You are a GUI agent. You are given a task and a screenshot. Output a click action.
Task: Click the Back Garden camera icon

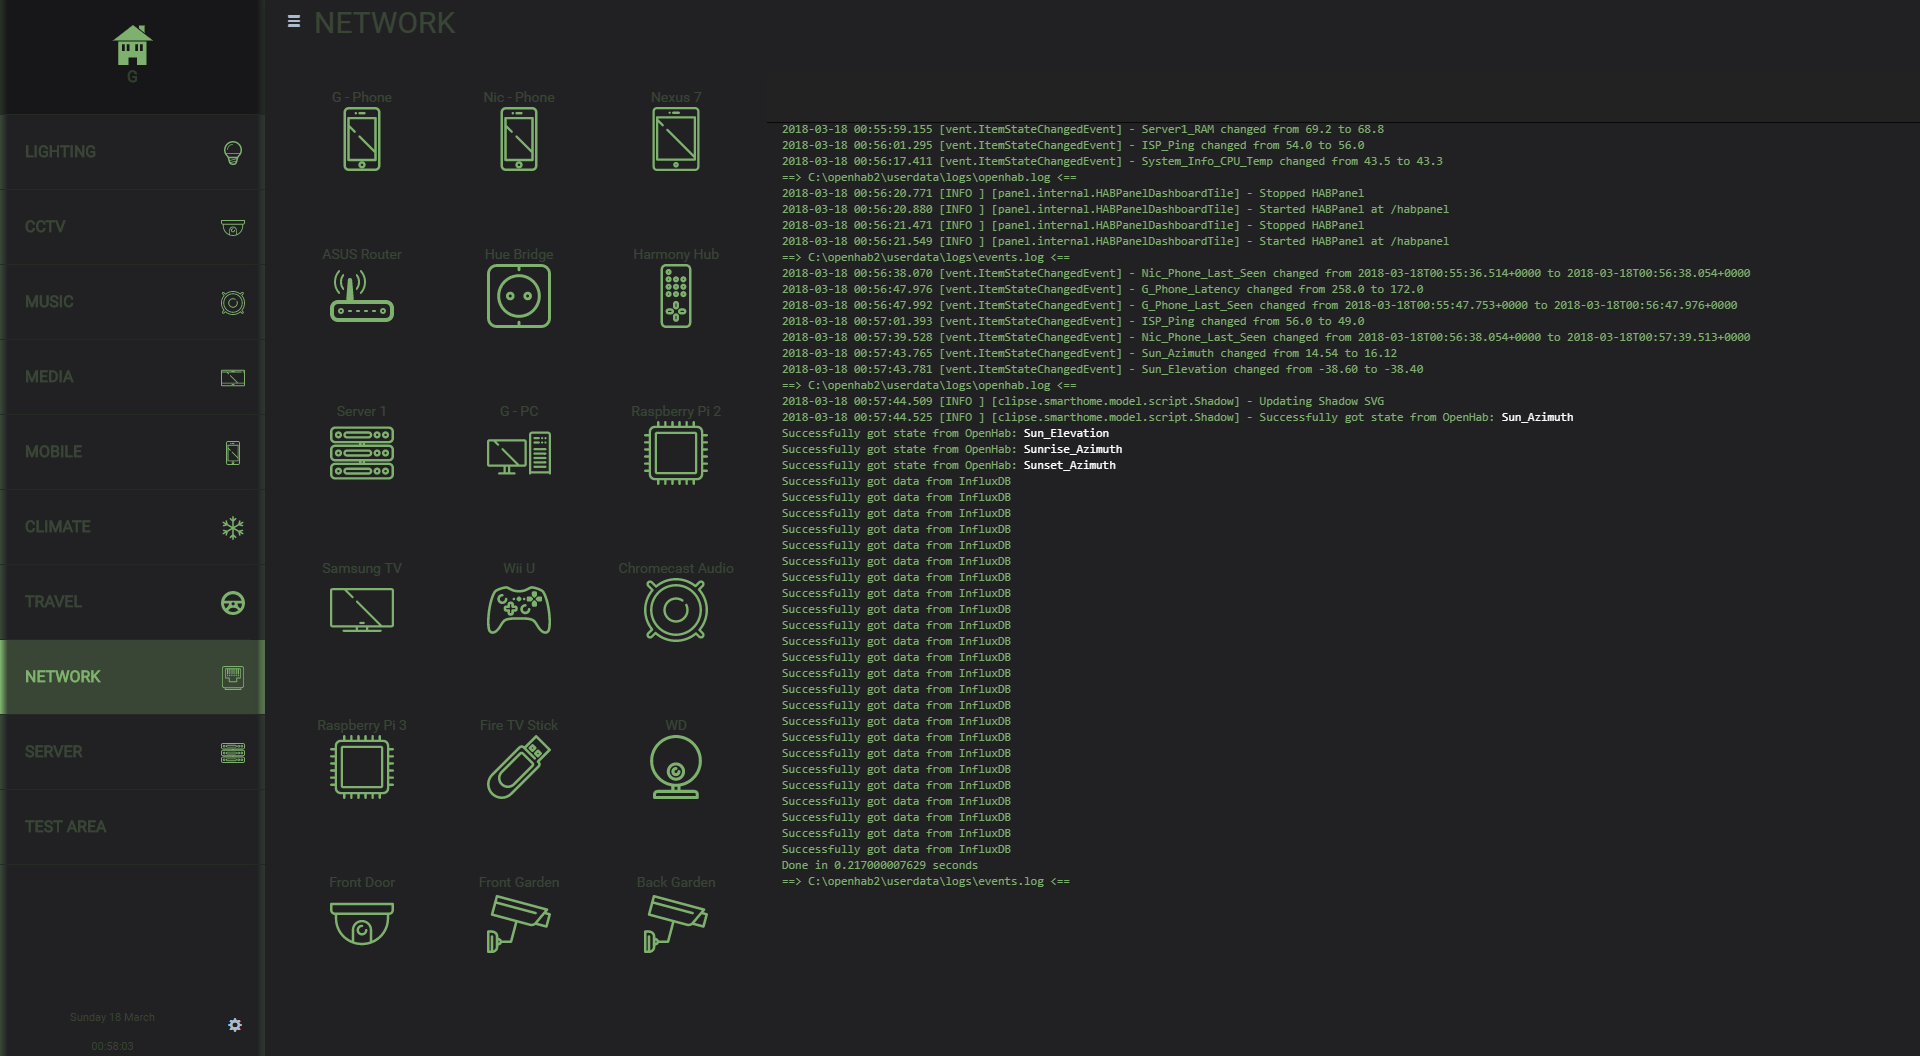[x=675, y=923]
